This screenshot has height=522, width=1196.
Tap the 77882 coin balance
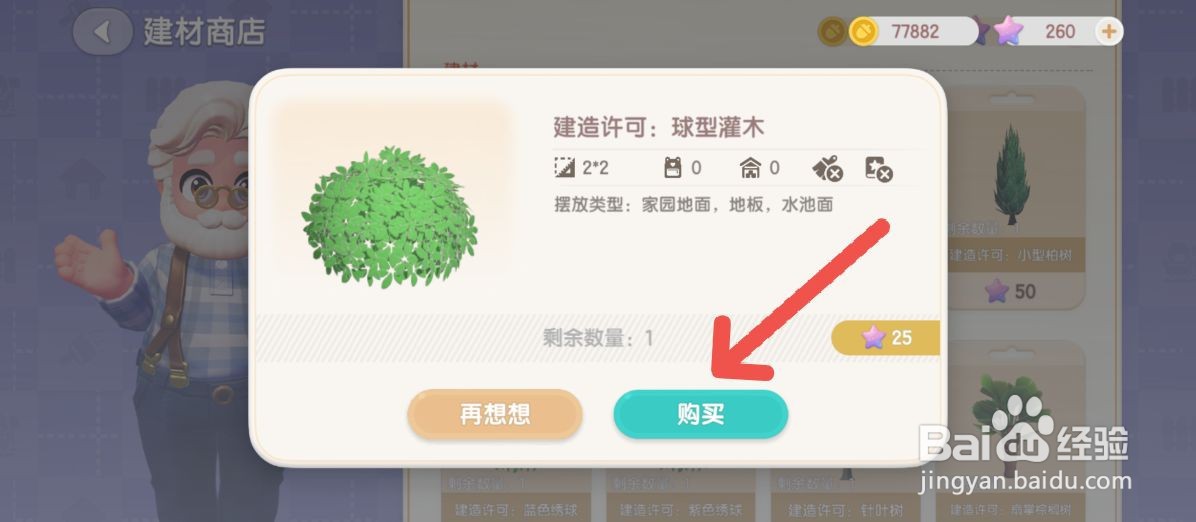915,32
